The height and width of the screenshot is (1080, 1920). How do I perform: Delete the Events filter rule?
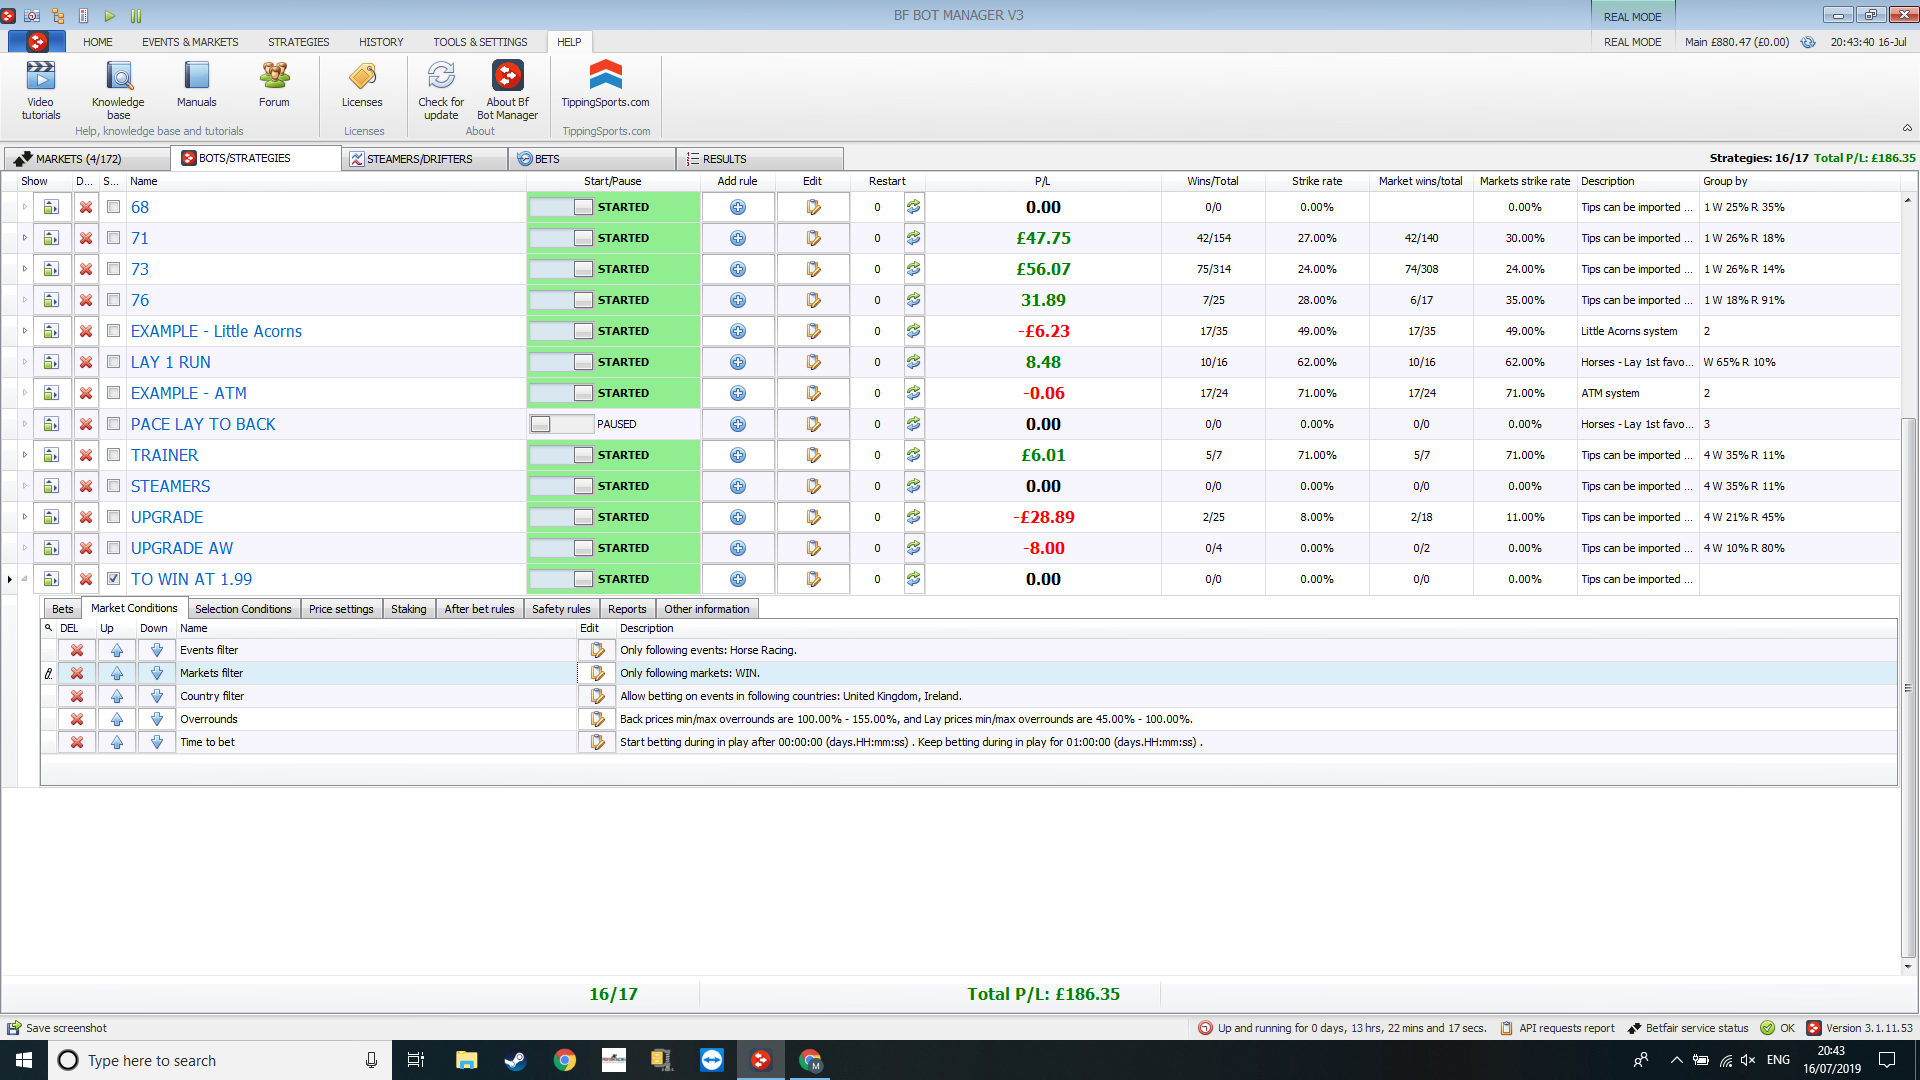(77, 650)
